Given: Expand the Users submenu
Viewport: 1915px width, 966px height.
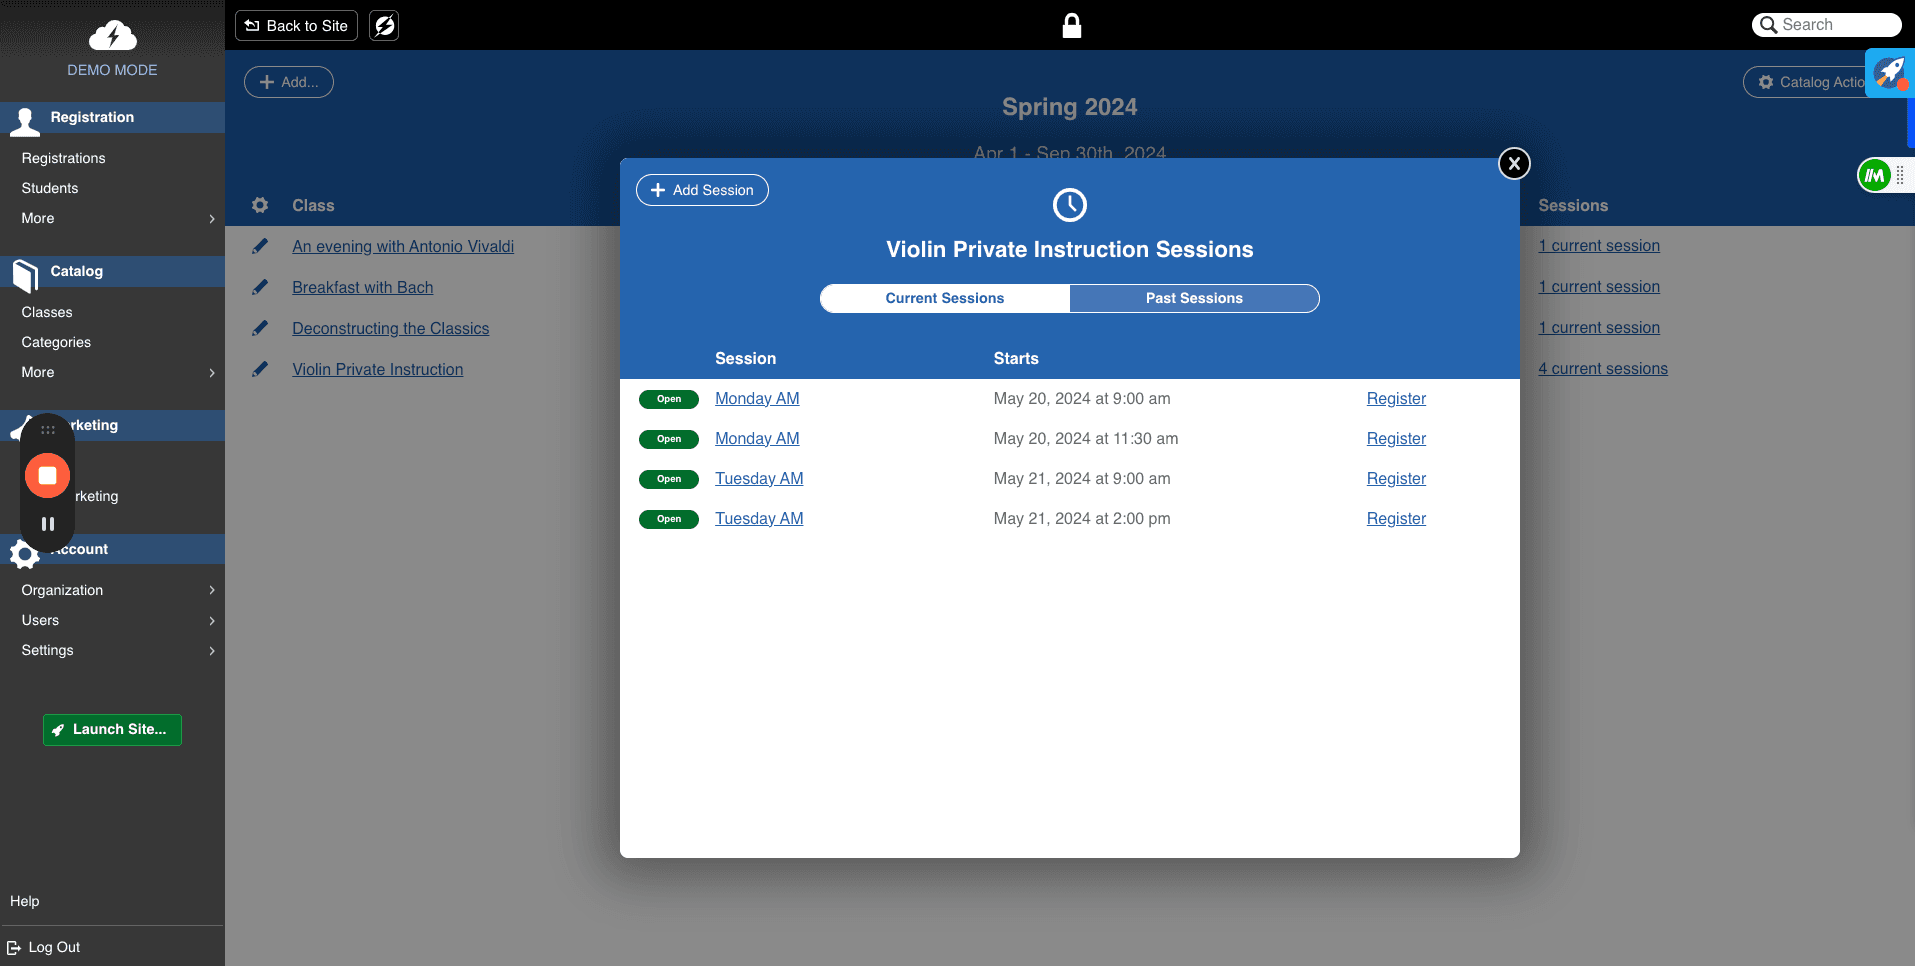Looking at the screenshot, I should click(x=112, y=620).
